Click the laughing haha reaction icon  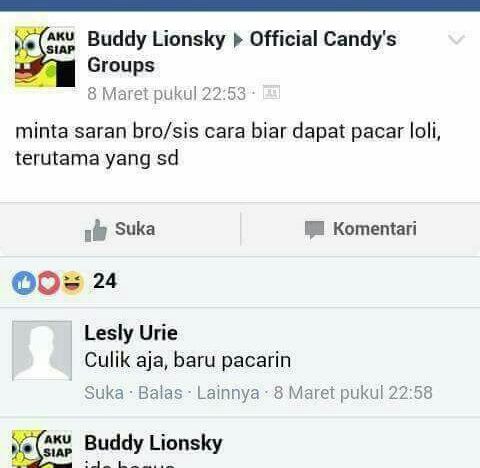point(73,283)
